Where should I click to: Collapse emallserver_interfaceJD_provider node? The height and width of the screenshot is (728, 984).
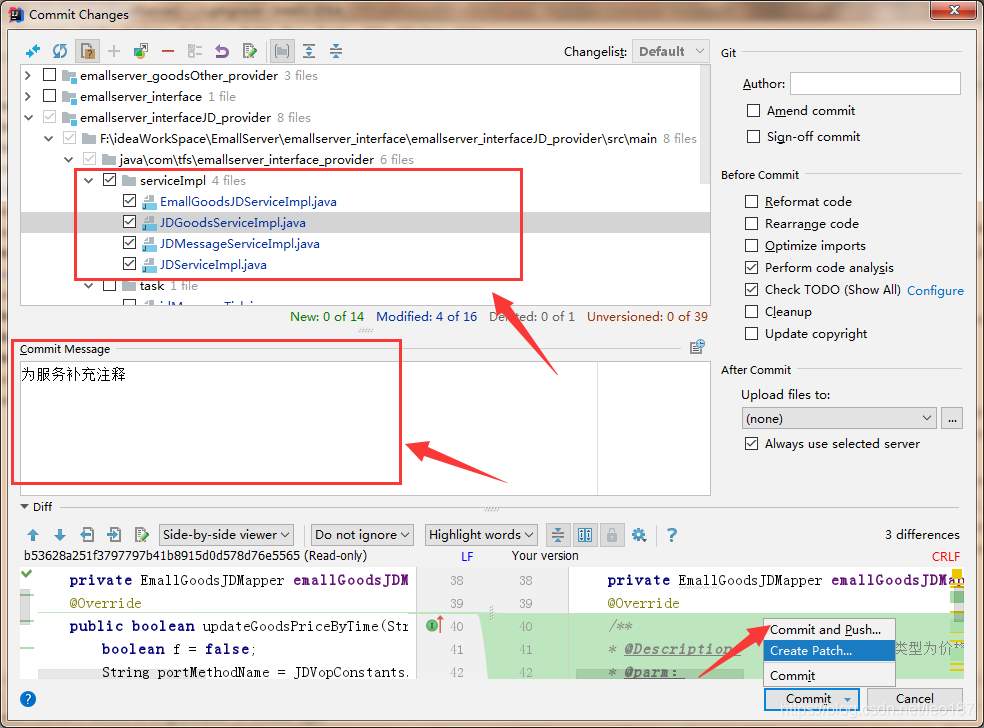coord(28,117)
